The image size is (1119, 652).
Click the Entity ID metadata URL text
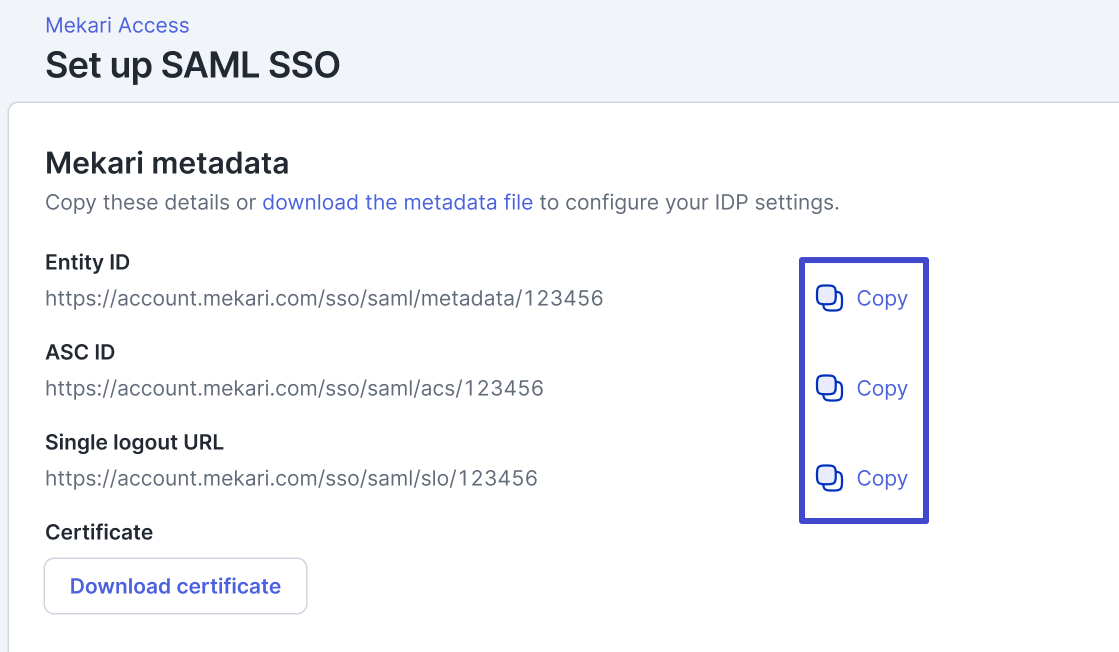[324, 298]
